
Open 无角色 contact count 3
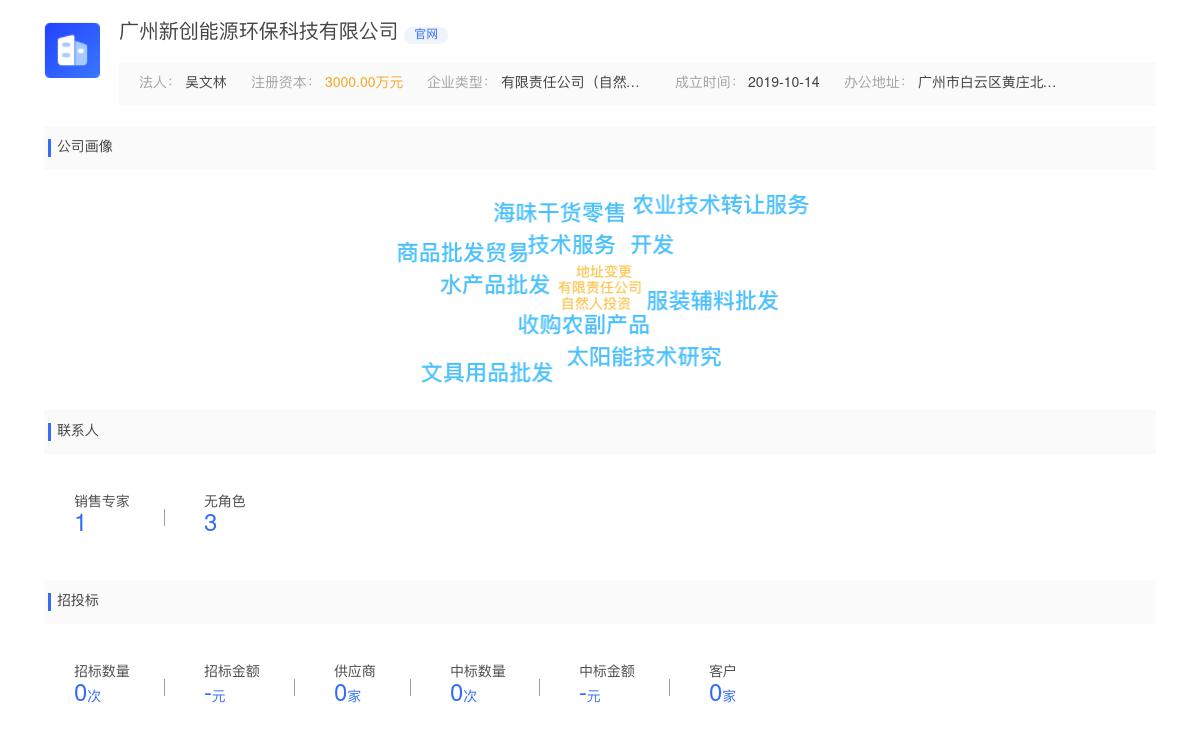[210, 523]
